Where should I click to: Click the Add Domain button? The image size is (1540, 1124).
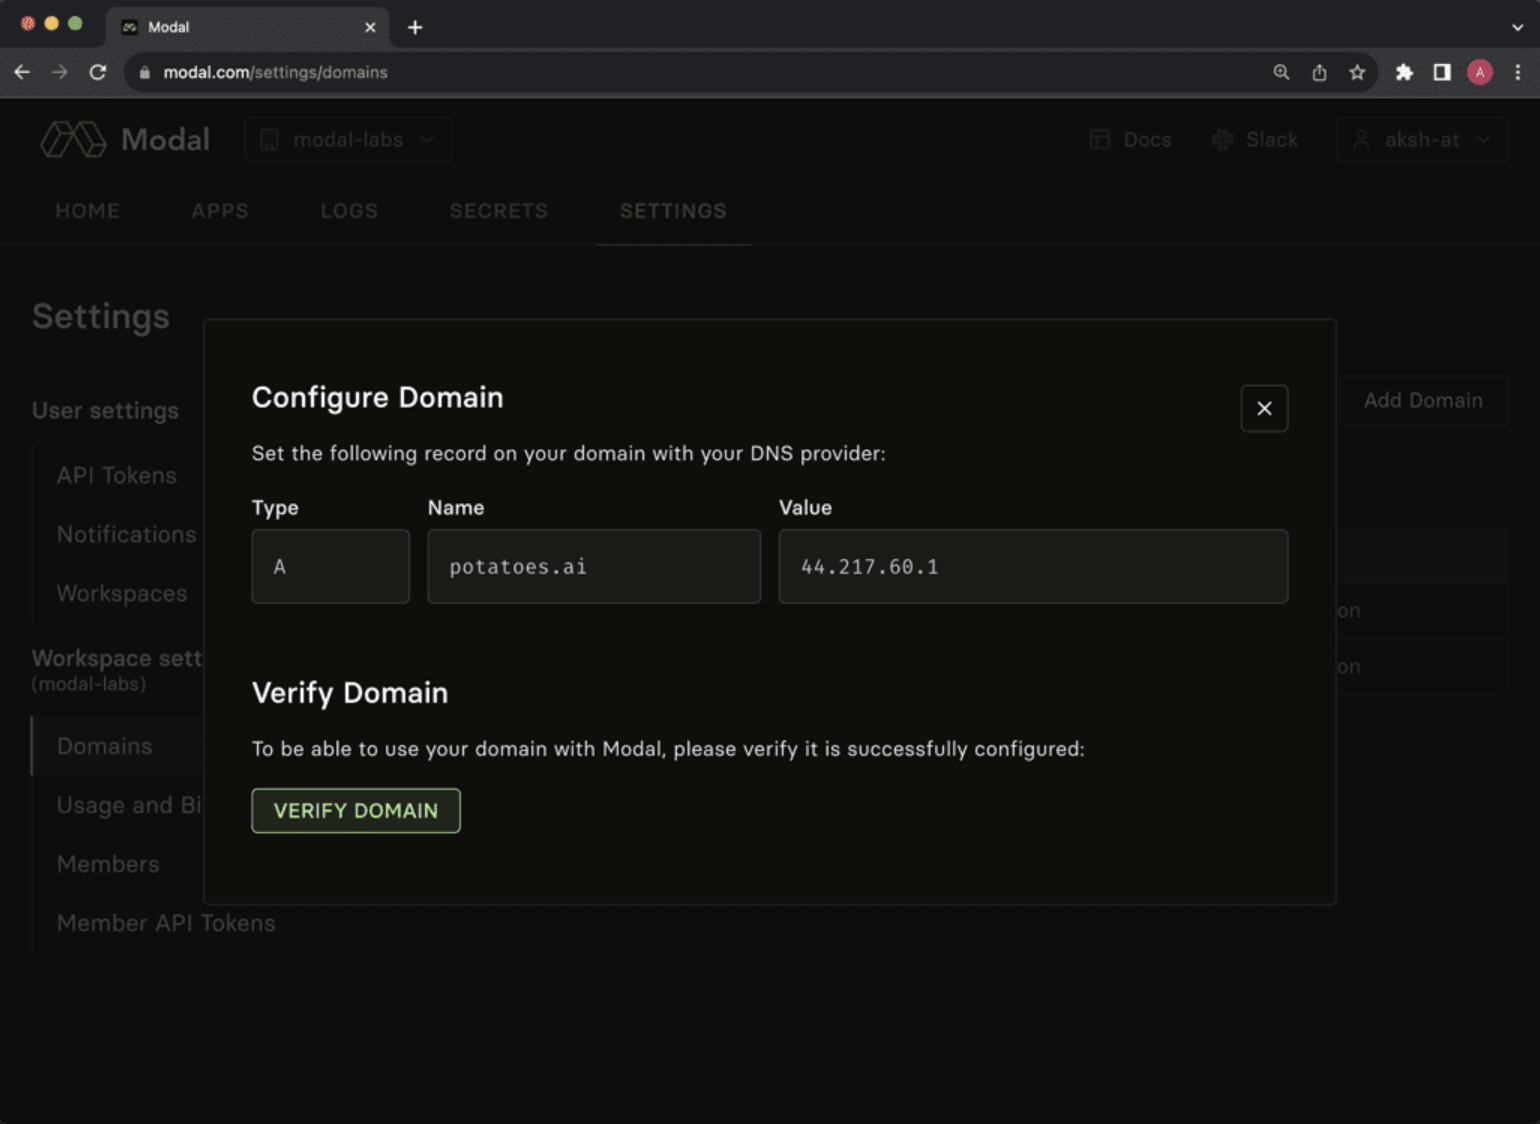[x=1423, y=400]
